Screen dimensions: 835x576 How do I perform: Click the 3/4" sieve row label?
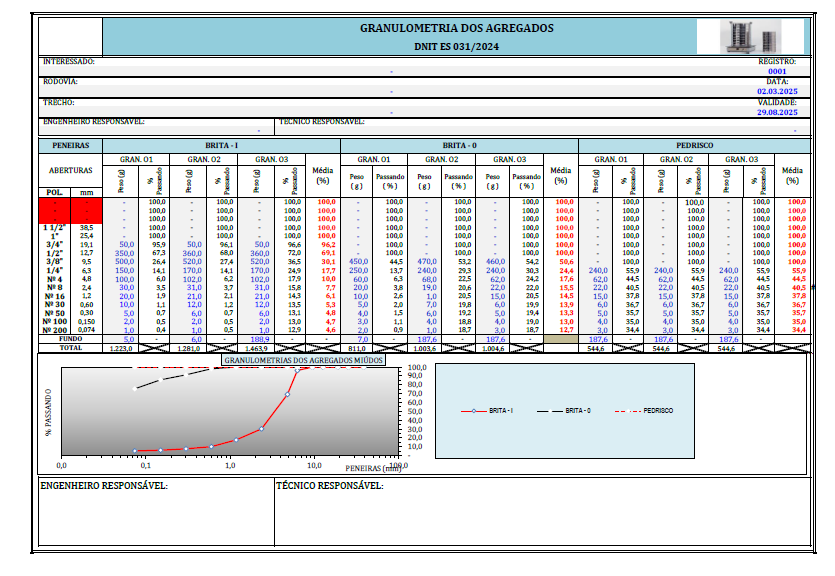coord(54,245)
